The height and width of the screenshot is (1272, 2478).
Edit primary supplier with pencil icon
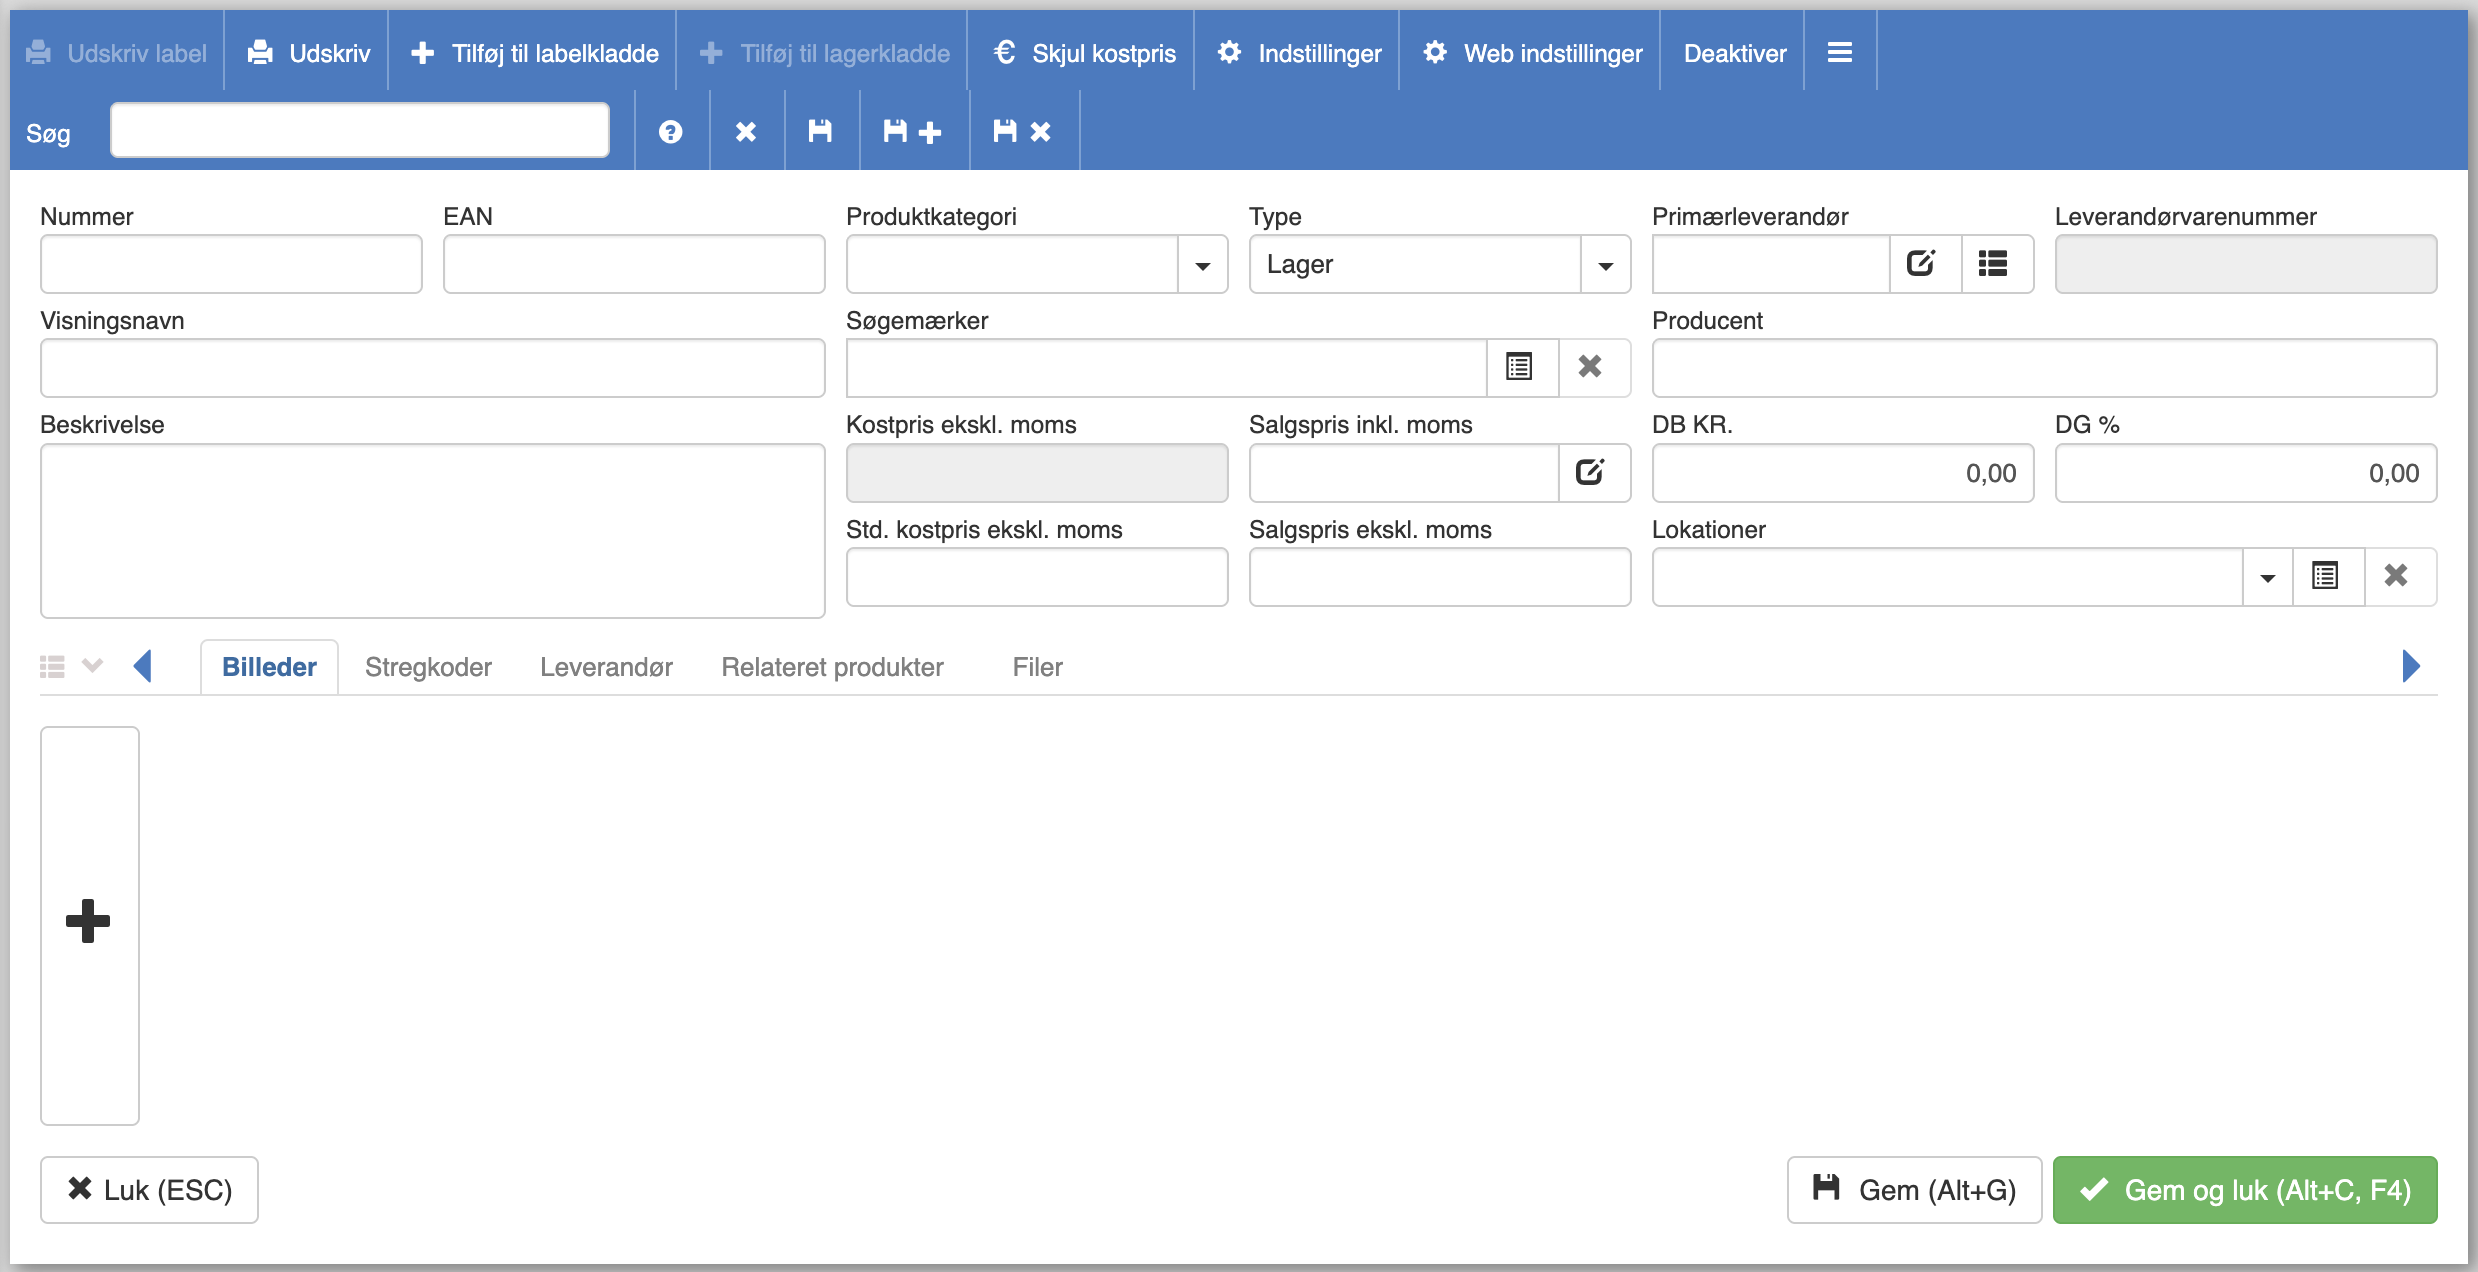(1921, 264)
